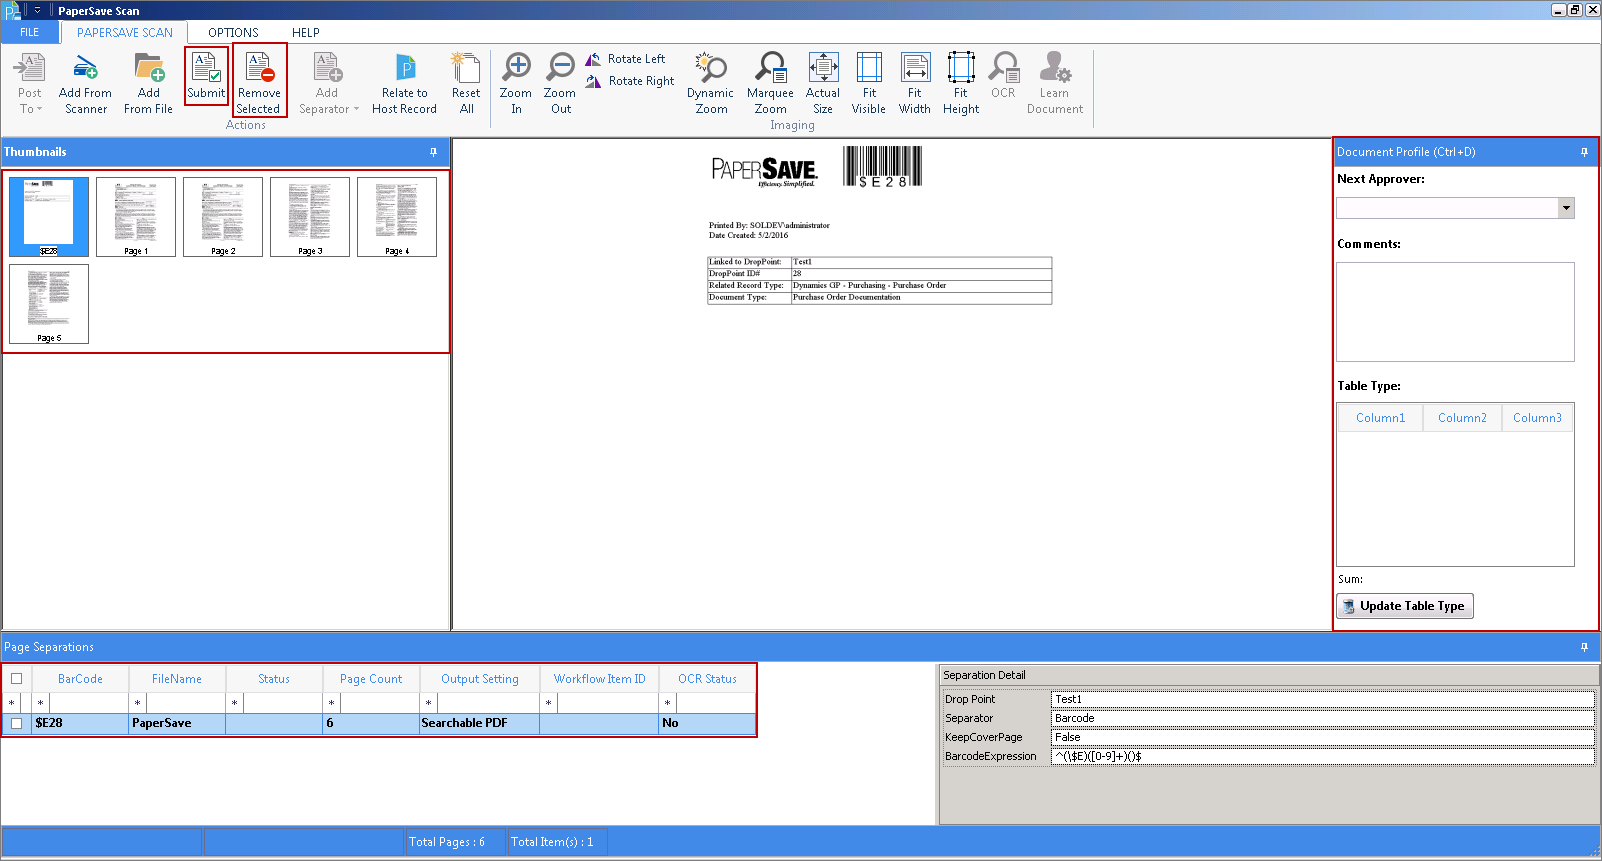Click the Submit action icon
This screenshot has height=861, width=1602.
206,76
